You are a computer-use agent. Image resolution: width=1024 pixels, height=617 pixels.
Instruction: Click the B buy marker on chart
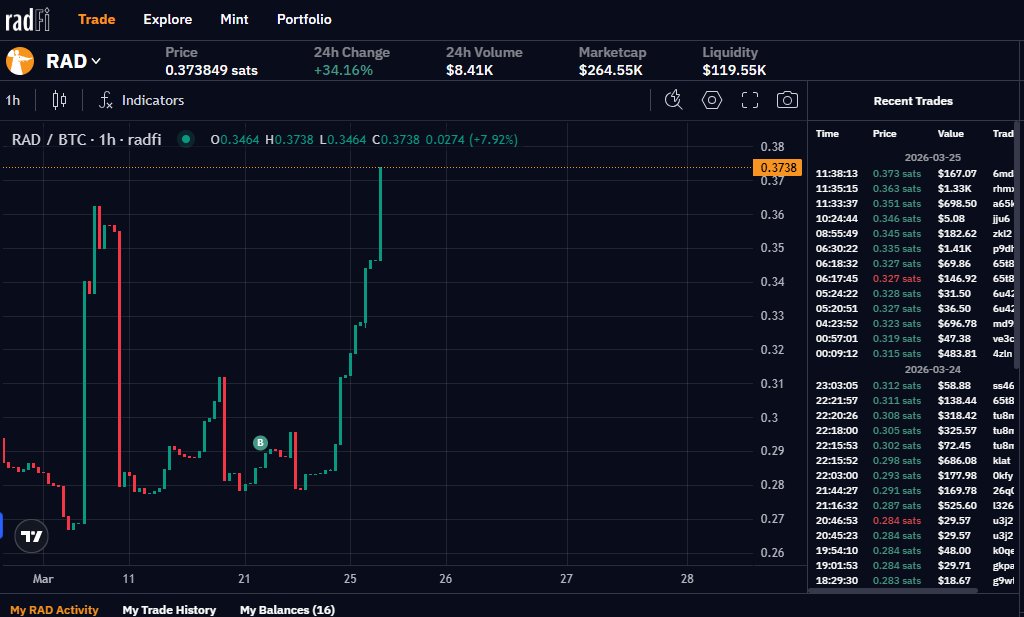click(x=260, y=443)
